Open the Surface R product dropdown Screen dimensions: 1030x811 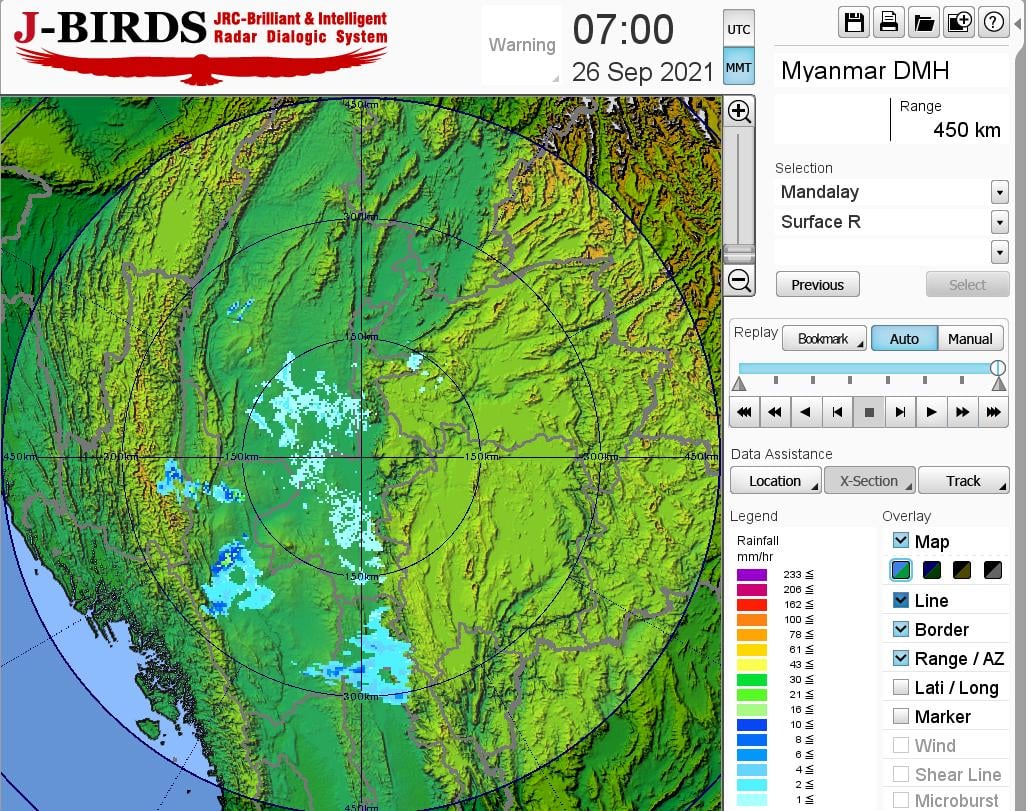[x=999, y=222]
